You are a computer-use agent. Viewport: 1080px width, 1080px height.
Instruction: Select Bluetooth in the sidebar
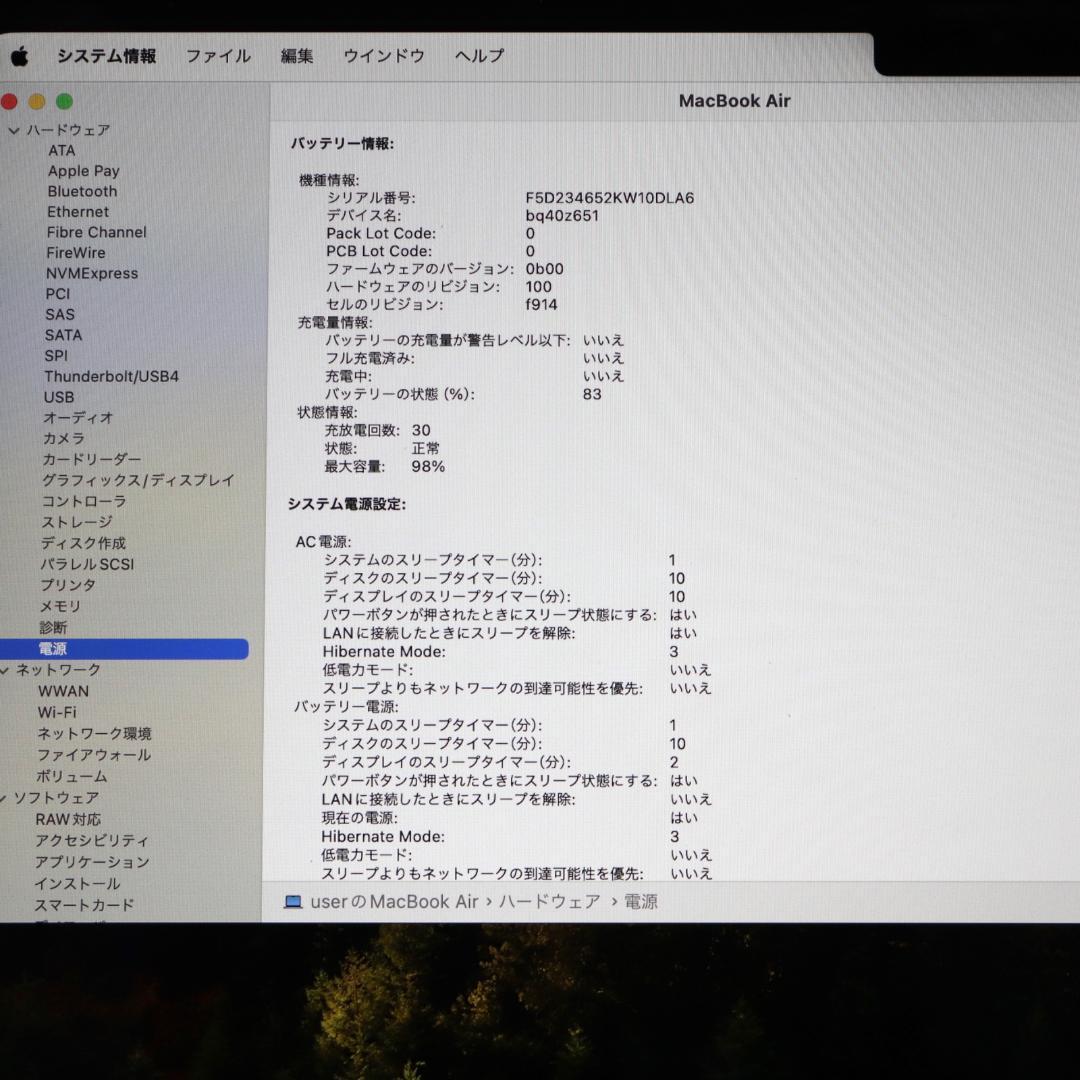point(81,191)
